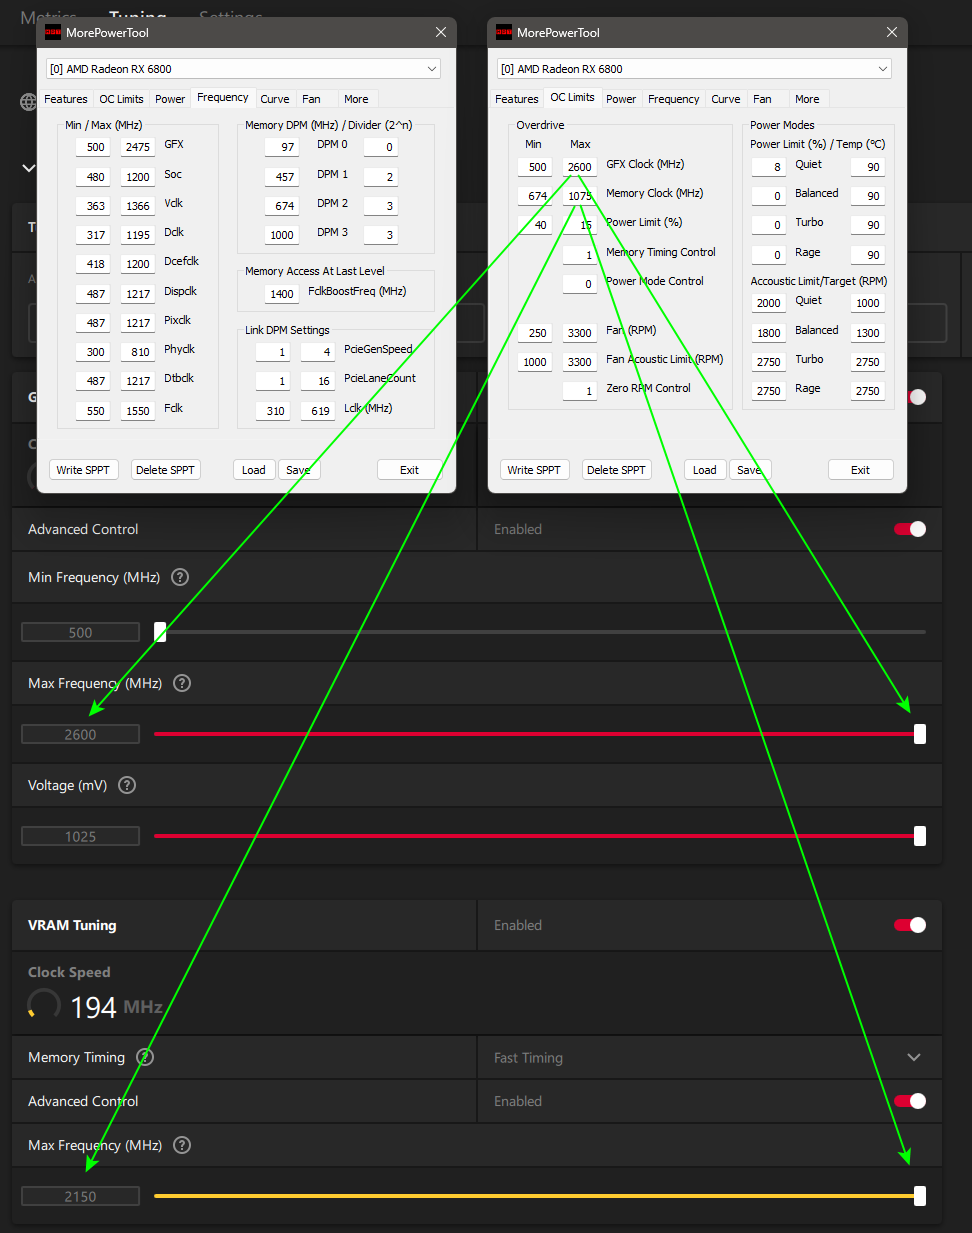The width and height of the screenshot is (972, 1233).
Task: Click the VRAM Max Frequency 2150 field
Action: [81, 1196]
